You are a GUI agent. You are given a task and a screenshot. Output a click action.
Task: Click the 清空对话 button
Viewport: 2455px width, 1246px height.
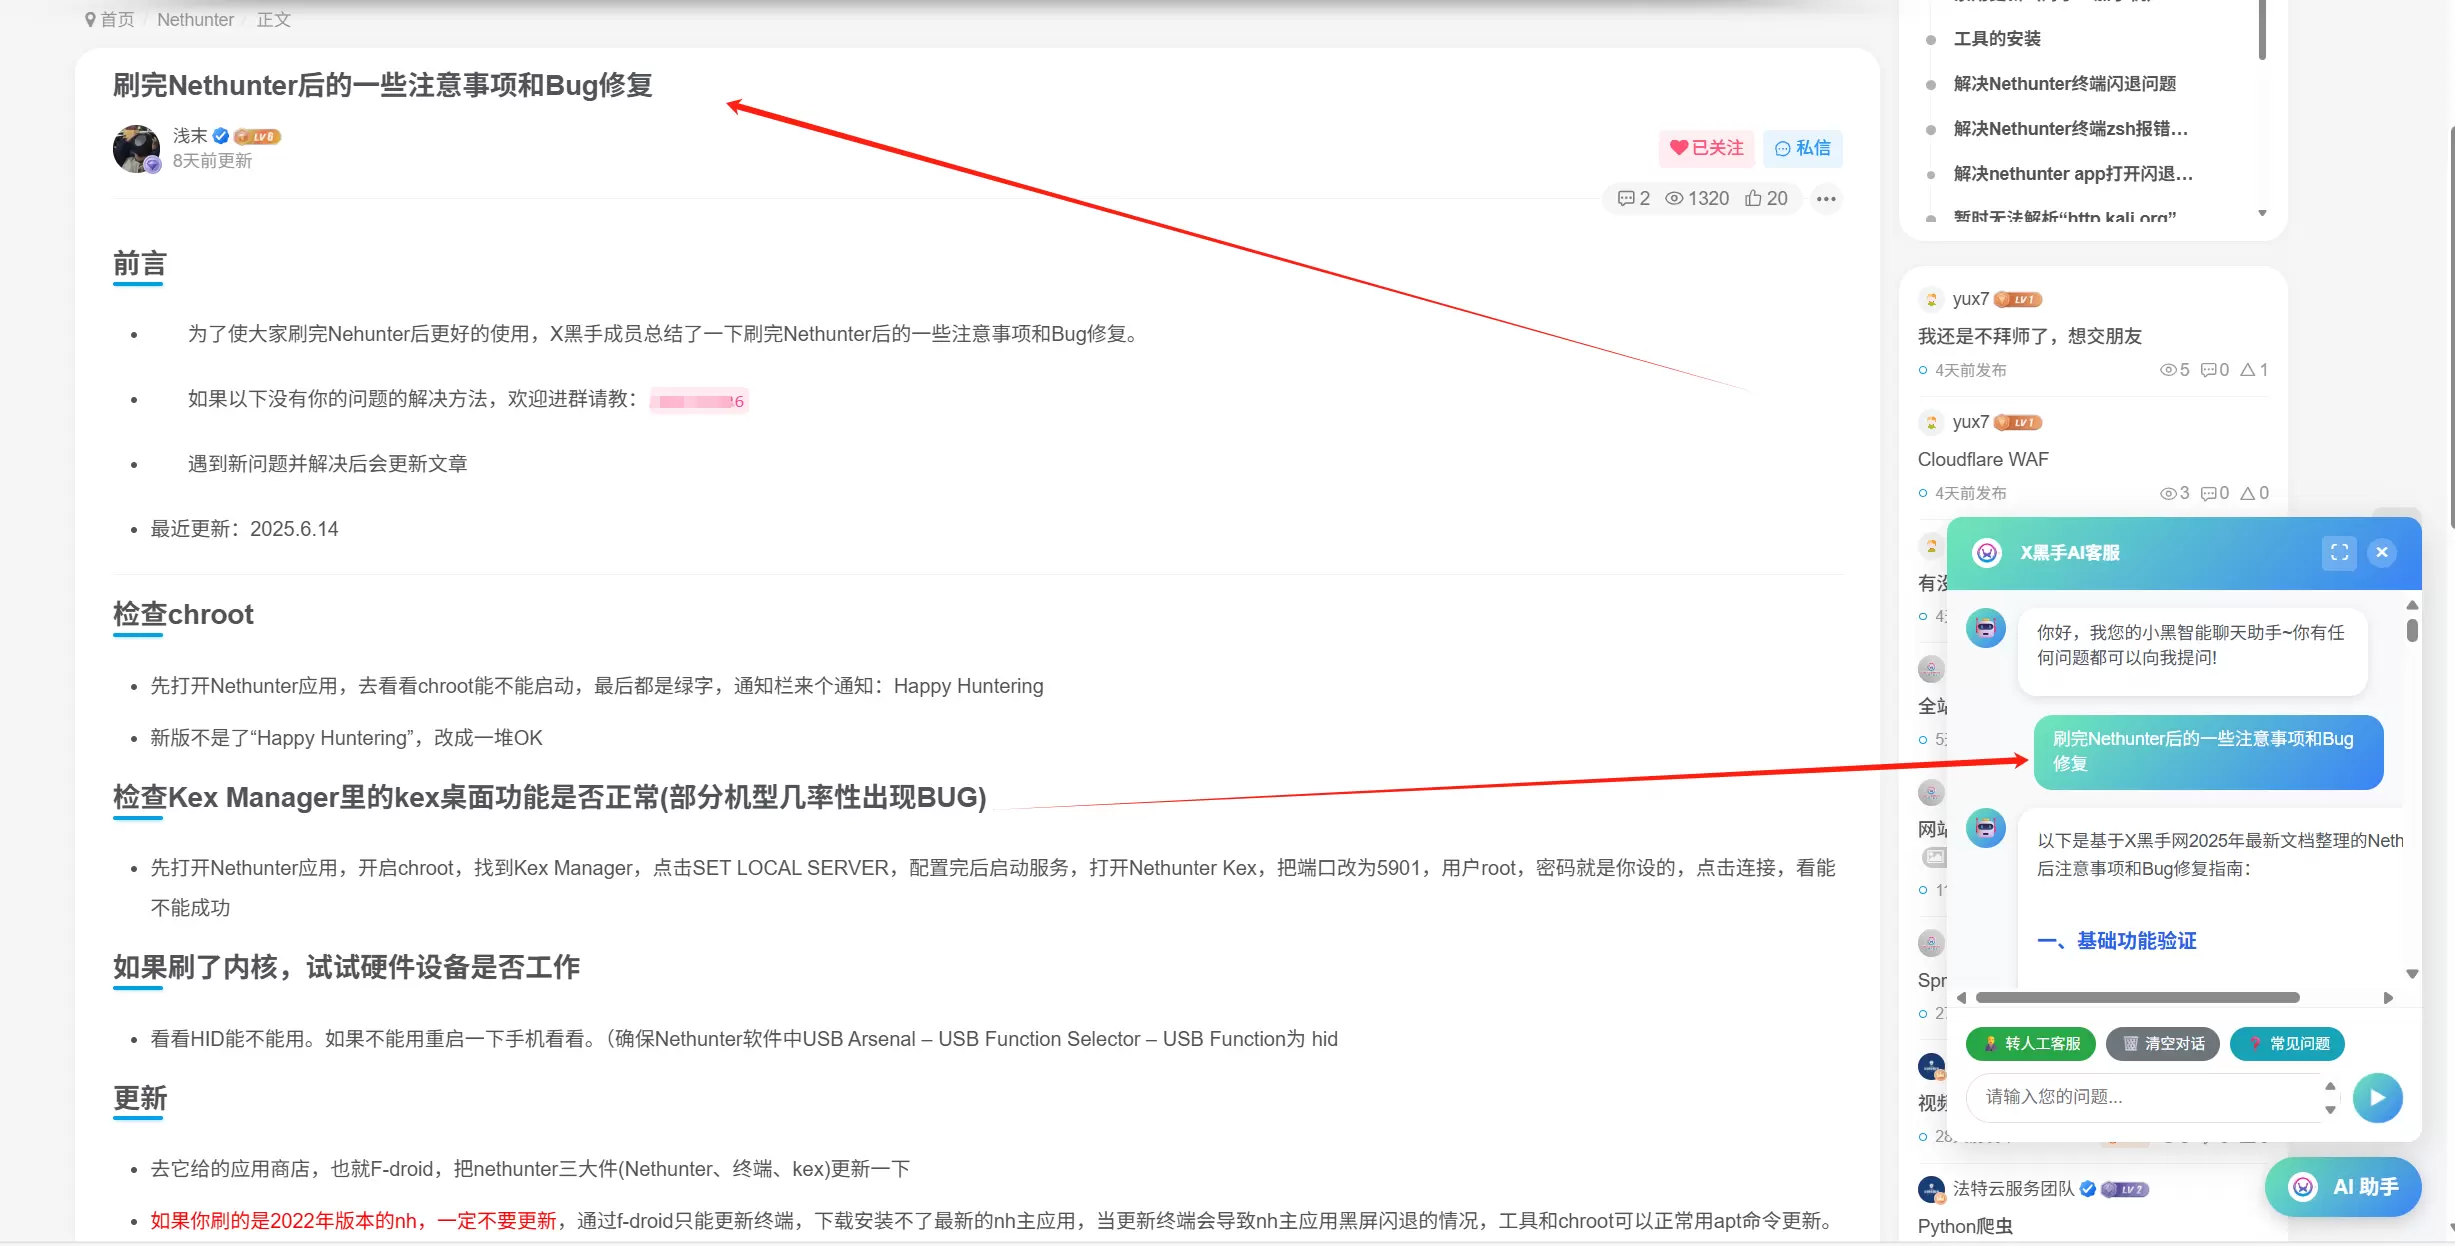tap(2162, 1043)
